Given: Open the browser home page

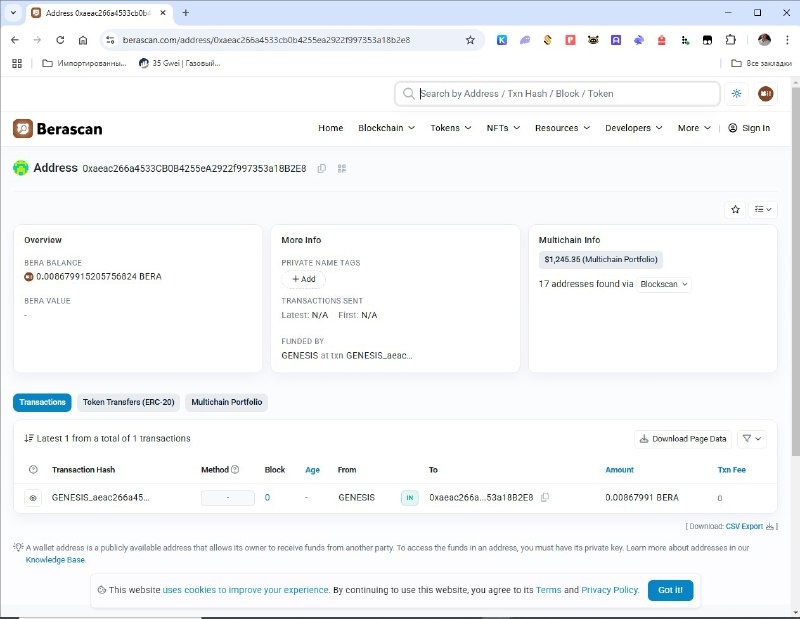Looking at the screenshot, I should click(x=83, y=40).
